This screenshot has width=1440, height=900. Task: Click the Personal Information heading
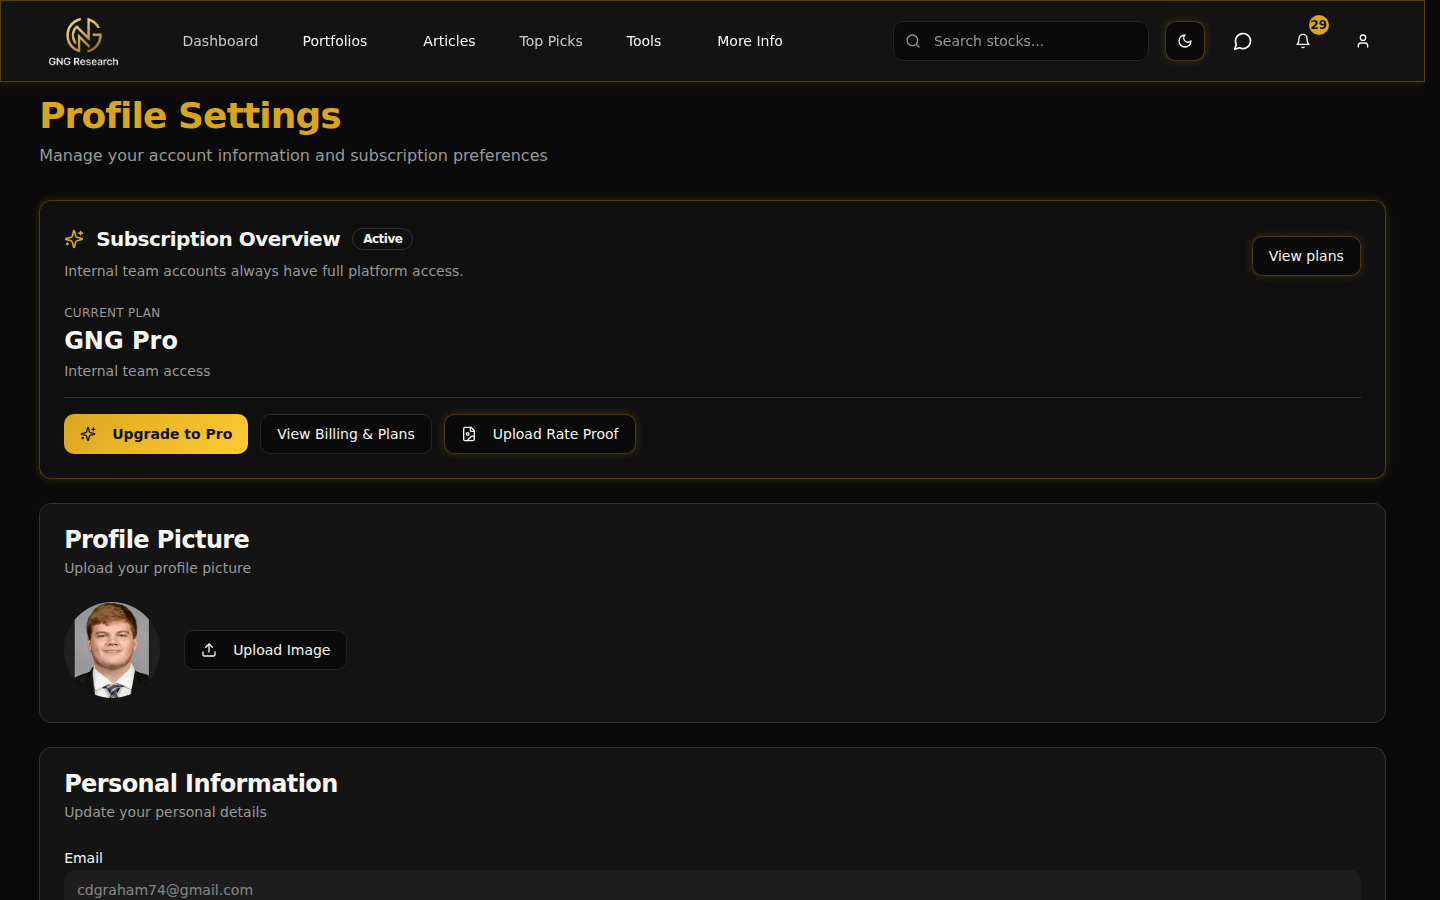(201, 783)
